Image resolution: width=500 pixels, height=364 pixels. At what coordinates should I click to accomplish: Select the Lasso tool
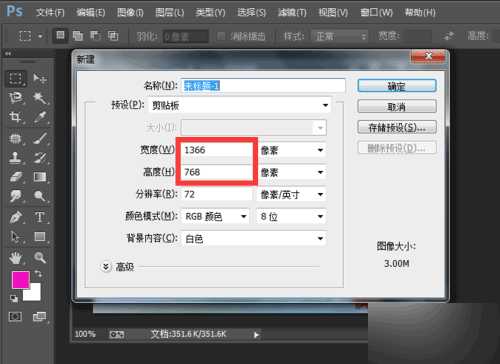coord(16,98)
